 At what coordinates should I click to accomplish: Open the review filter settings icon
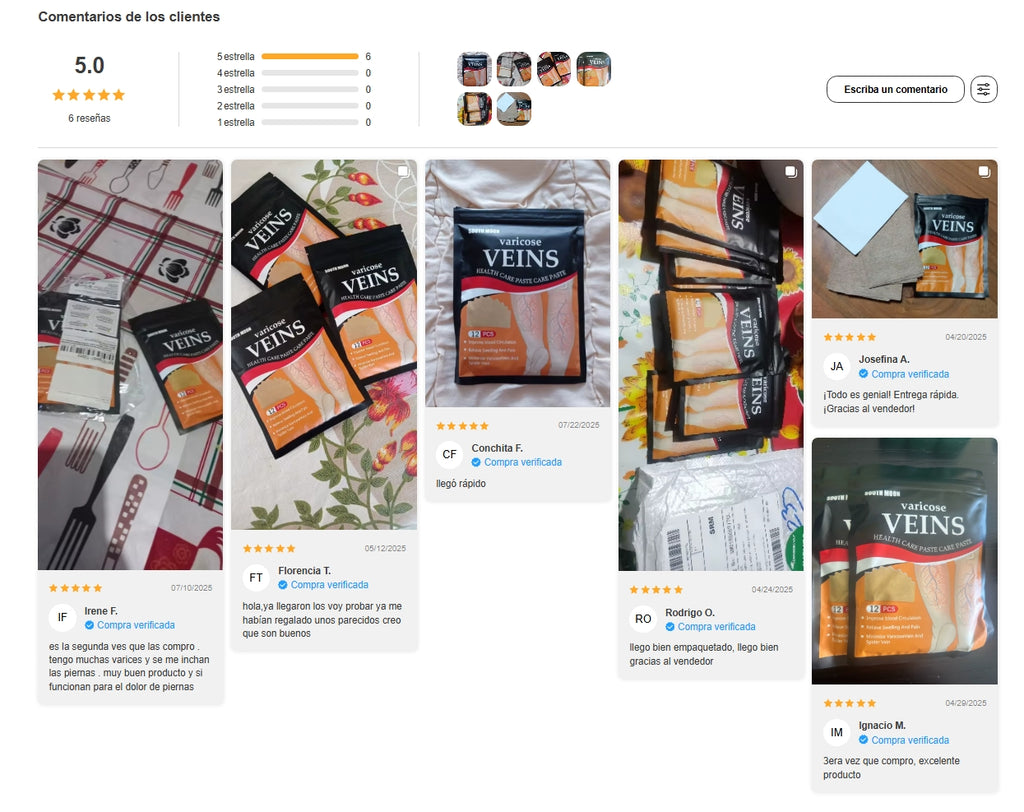(984, 89)
